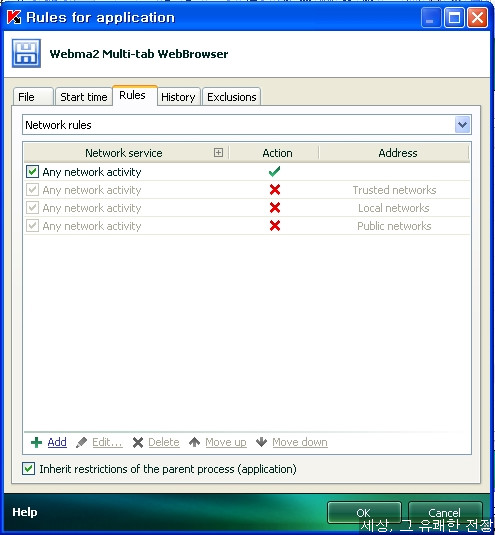This screenshot has height=535, width=495.
Task: Select the 'Trusted networks' address cell
Action: [394, 190]
